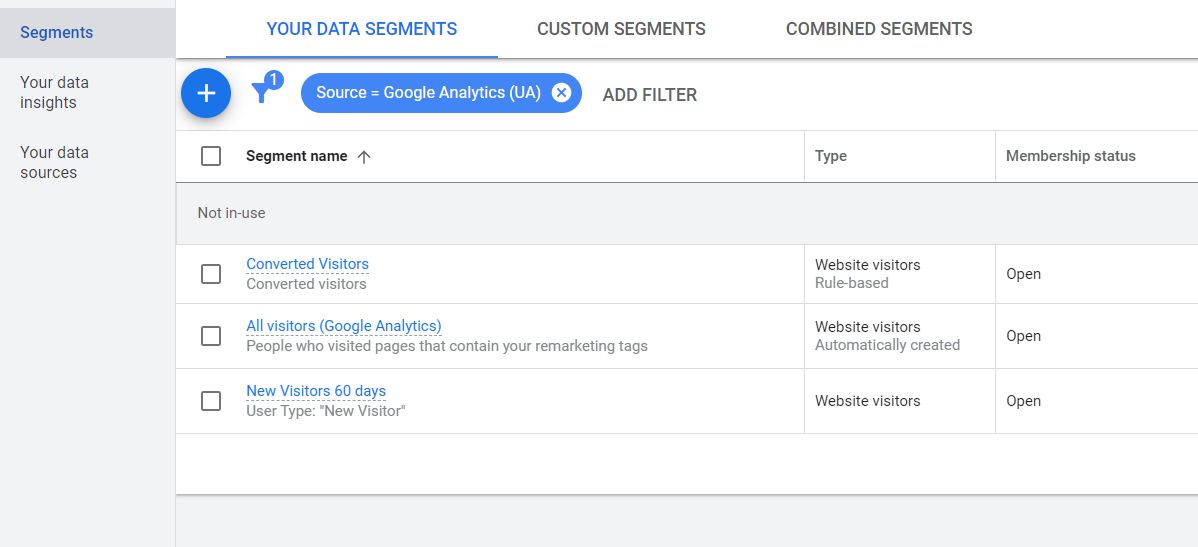Open the New Visitors 60 days link
The image size is (1198, 547).
[x=316, y=391]
